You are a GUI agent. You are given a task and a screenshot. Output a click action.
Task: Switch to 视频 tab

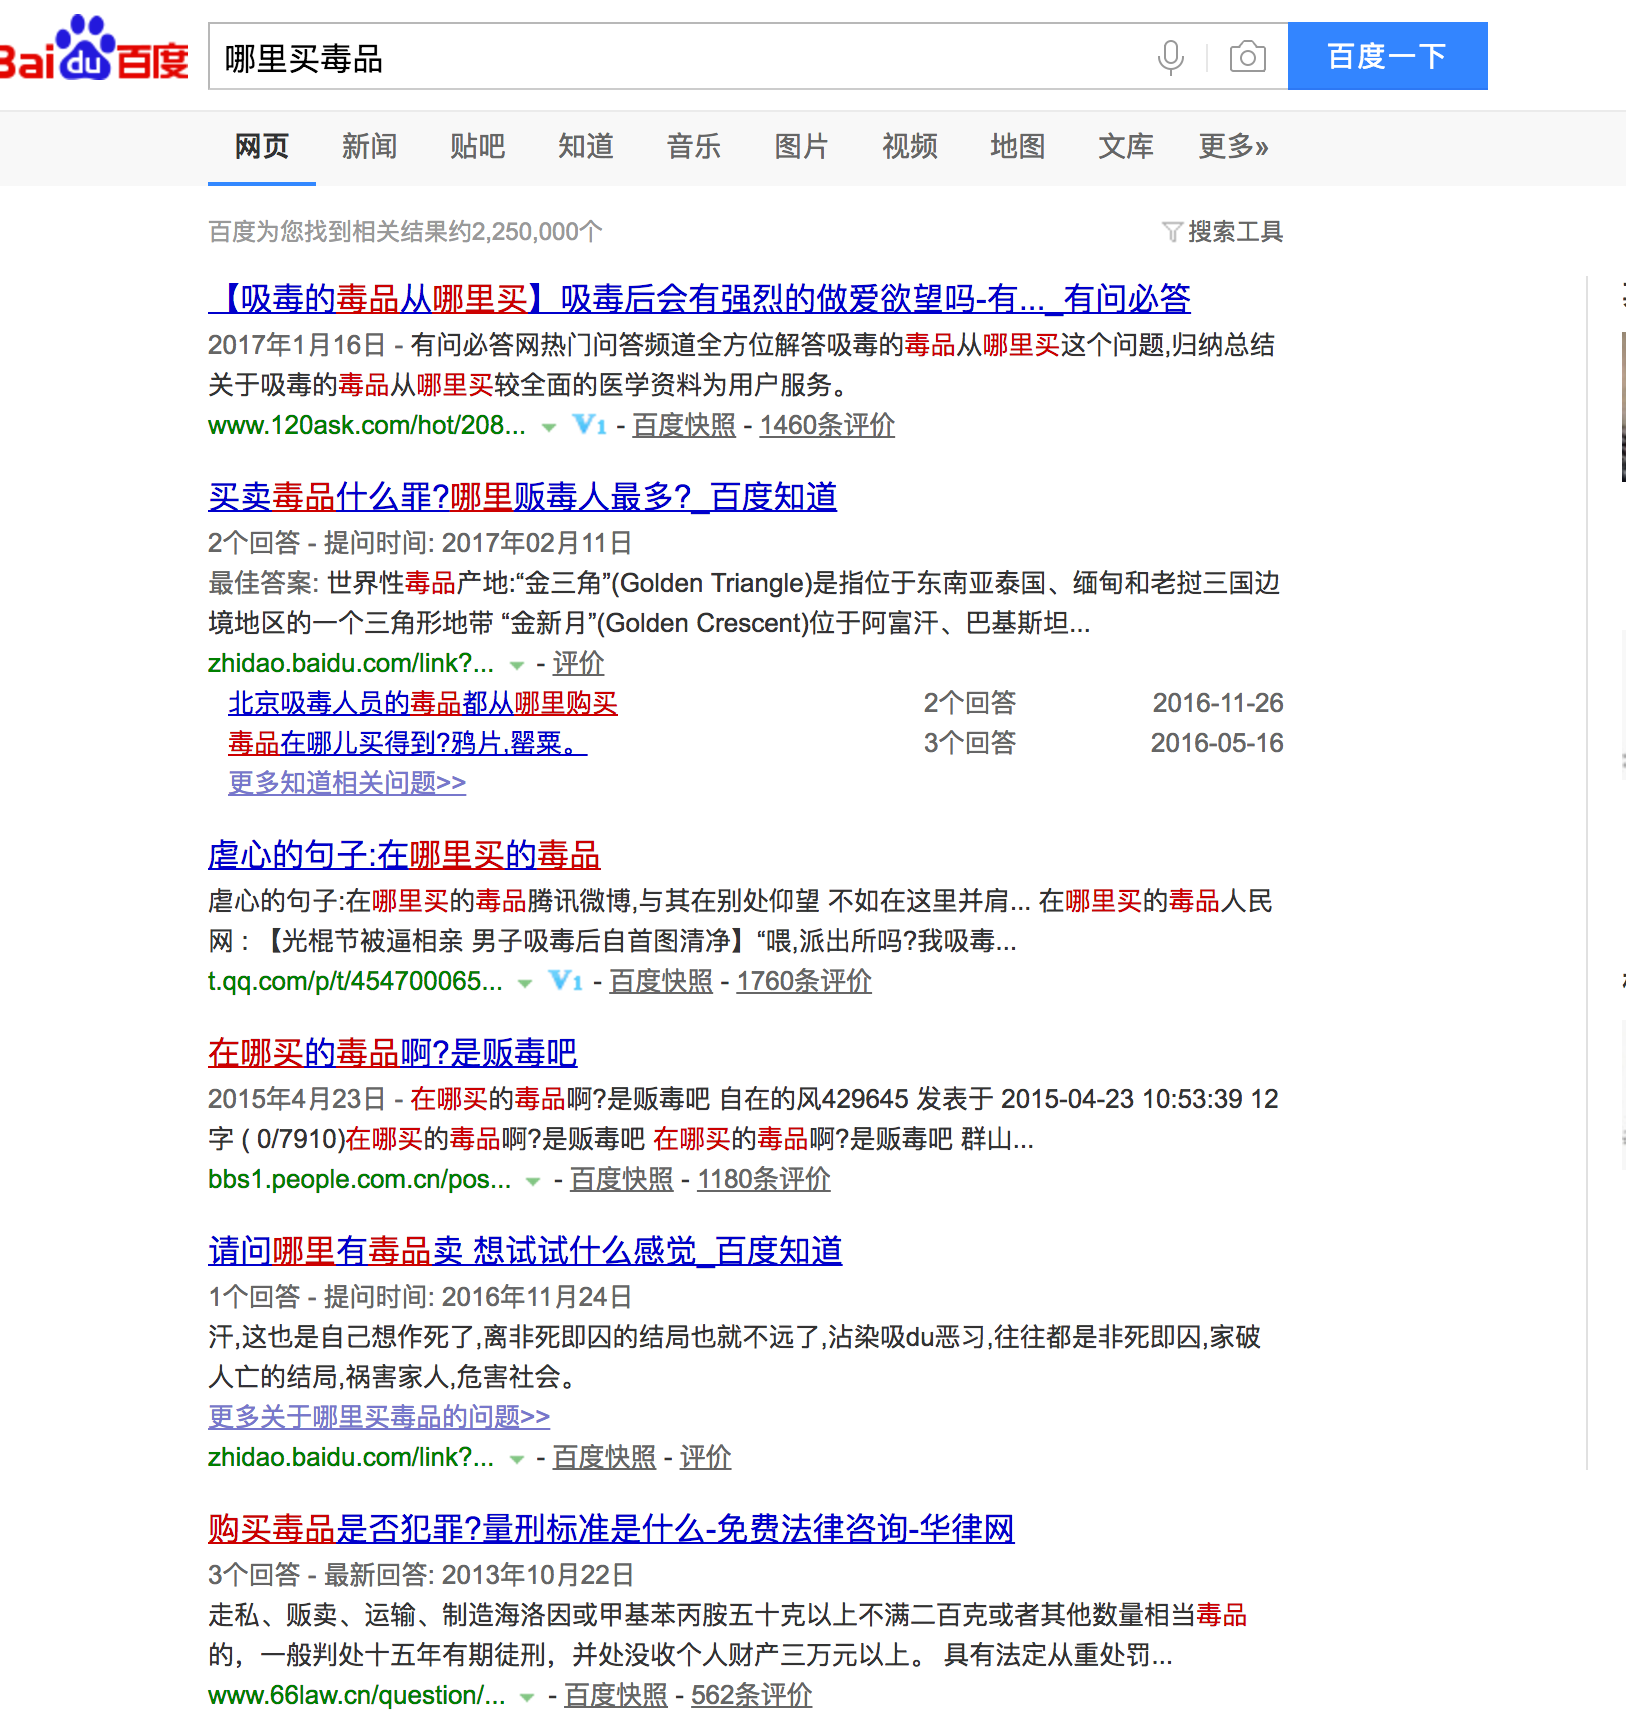909,147
